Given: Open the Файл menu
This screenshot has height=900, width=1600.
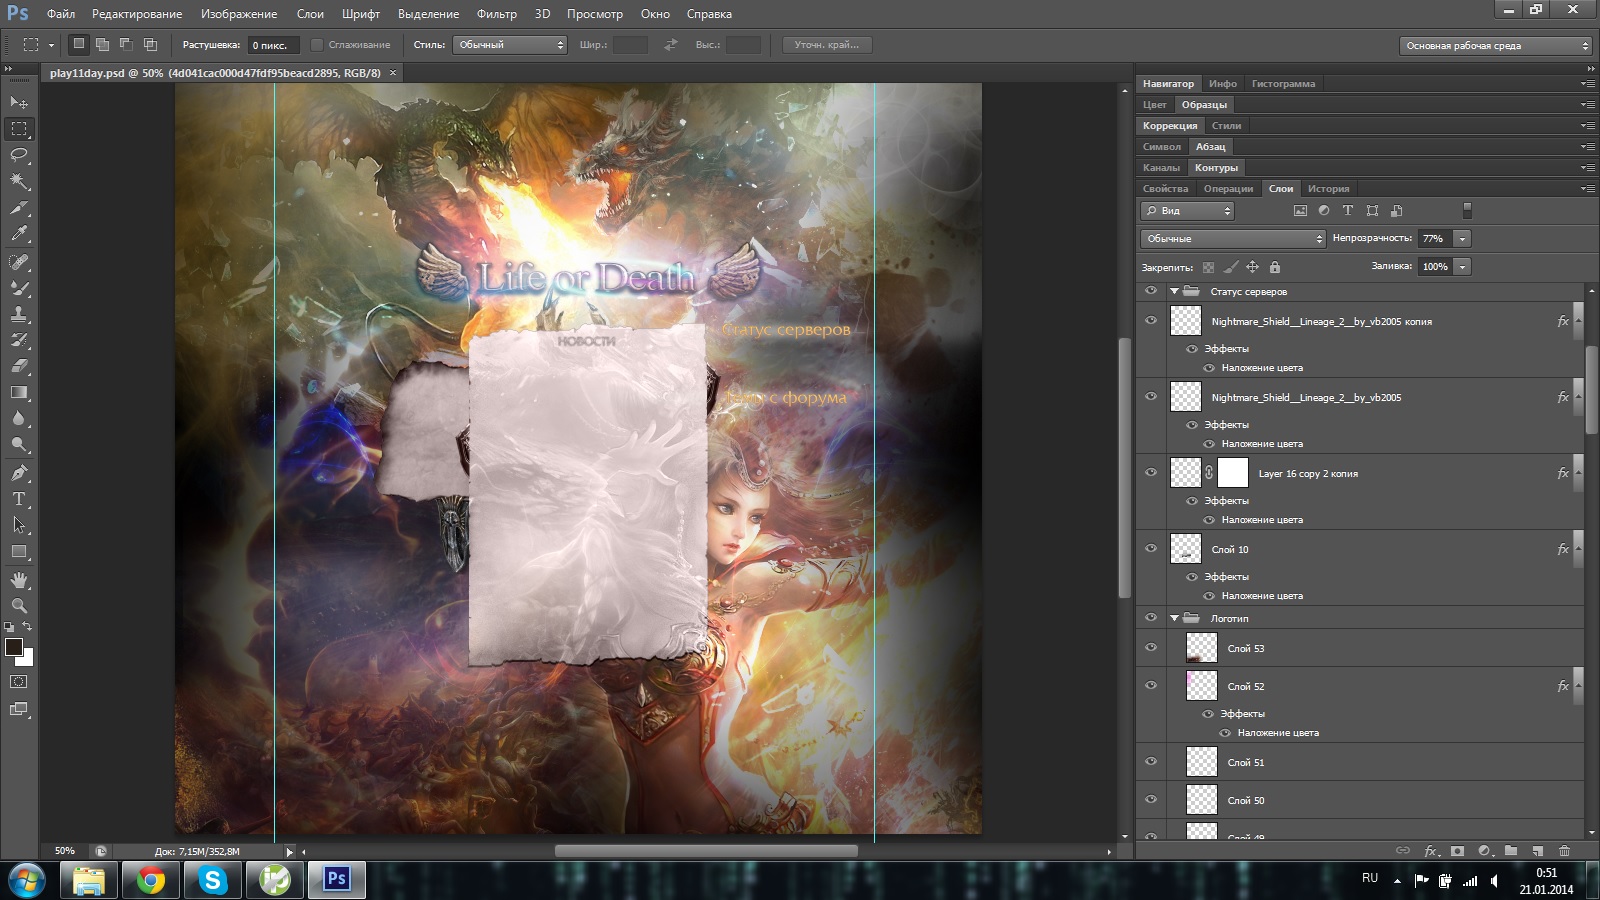Looking at the screenshot, I should pyautogui.click(x=61, y=14).
